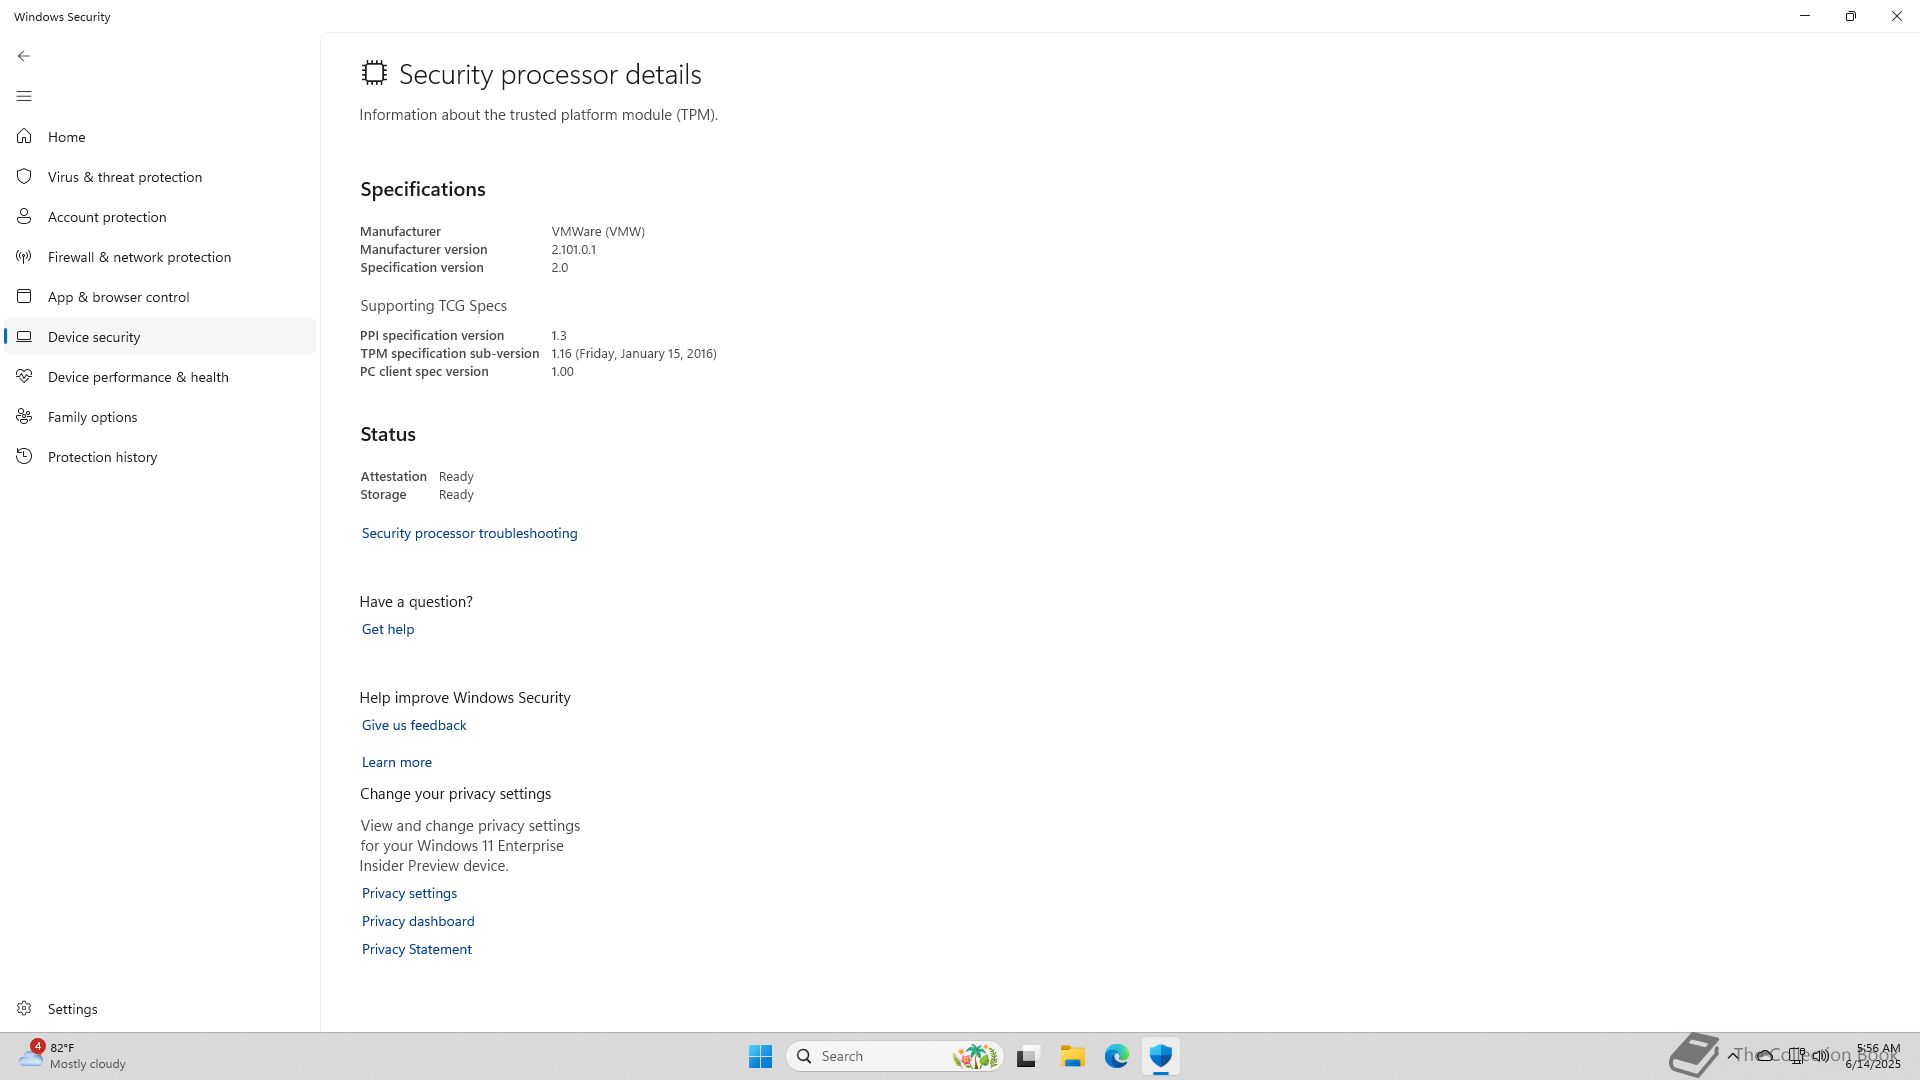Image resolution: width=1920 pixels, height=1080 pixels.
Task: Open the Privacy dashboard link
Action: 417,921
